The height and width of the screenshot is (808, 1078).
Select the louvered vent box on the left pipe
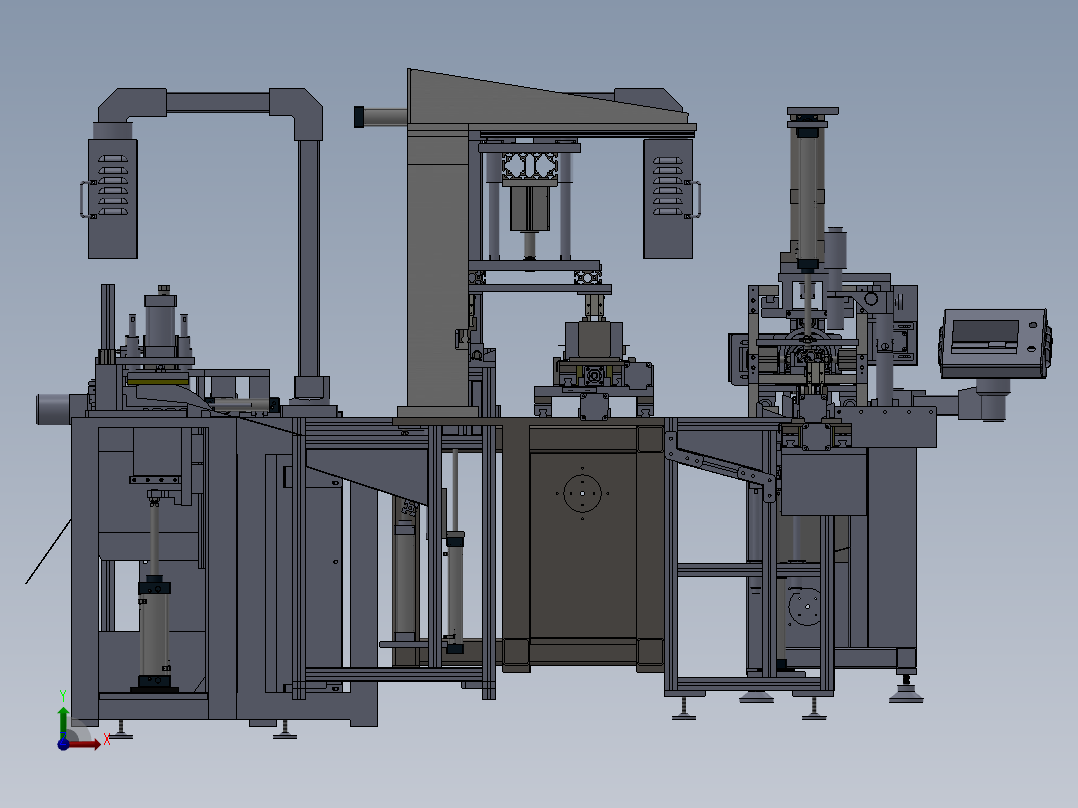(112, 199)
